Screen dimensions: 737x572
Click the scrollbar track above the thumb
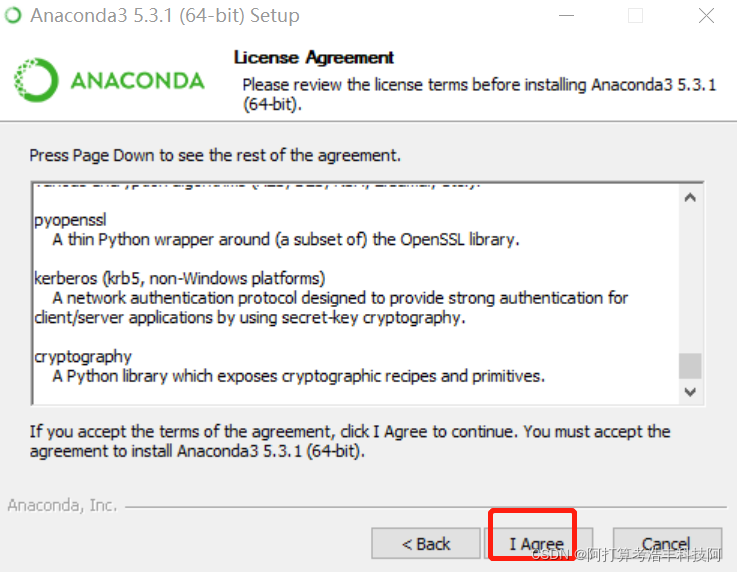[x=690, y=281]
